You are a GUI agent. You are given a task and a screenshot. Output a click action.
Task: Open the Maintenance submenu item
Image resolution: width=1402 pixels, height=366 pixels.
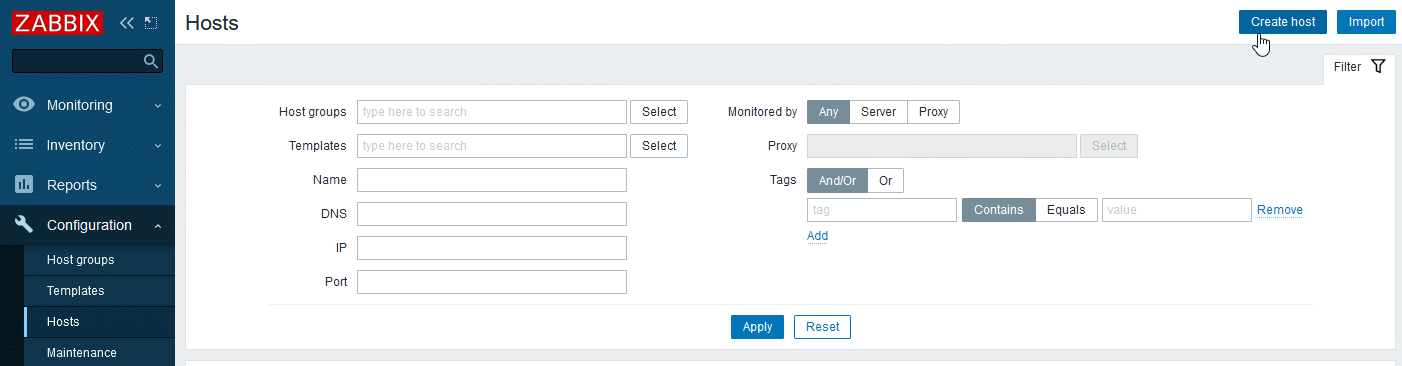82,353
